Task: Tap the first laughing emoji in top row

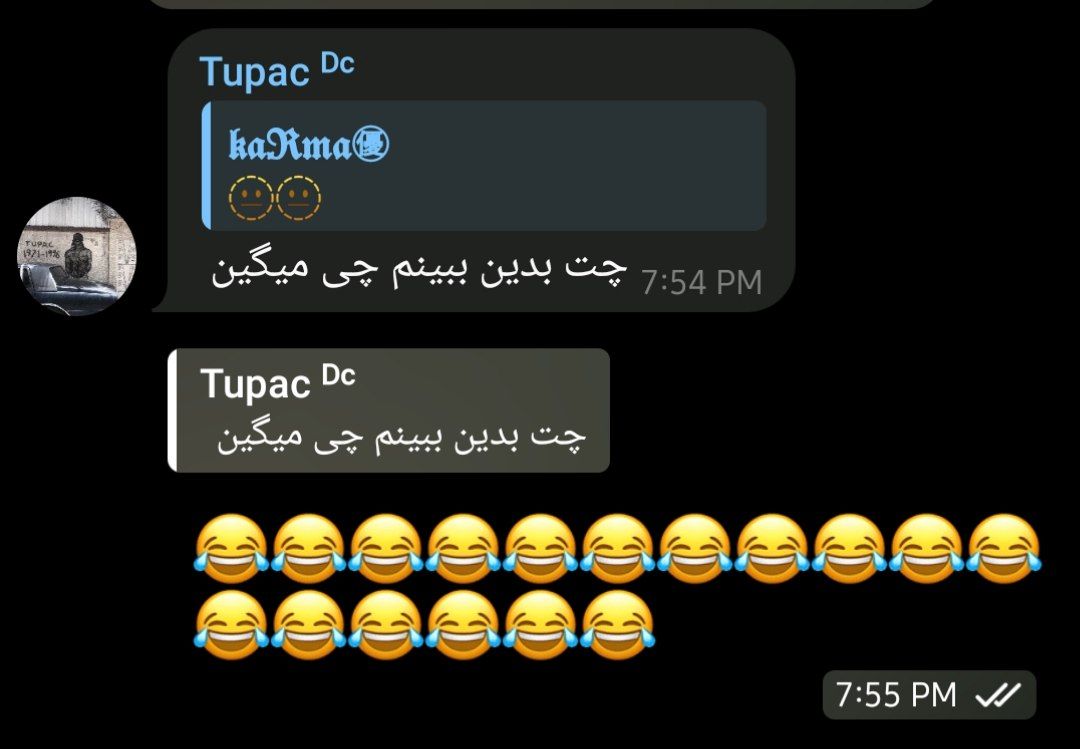Action: (231, 548)
